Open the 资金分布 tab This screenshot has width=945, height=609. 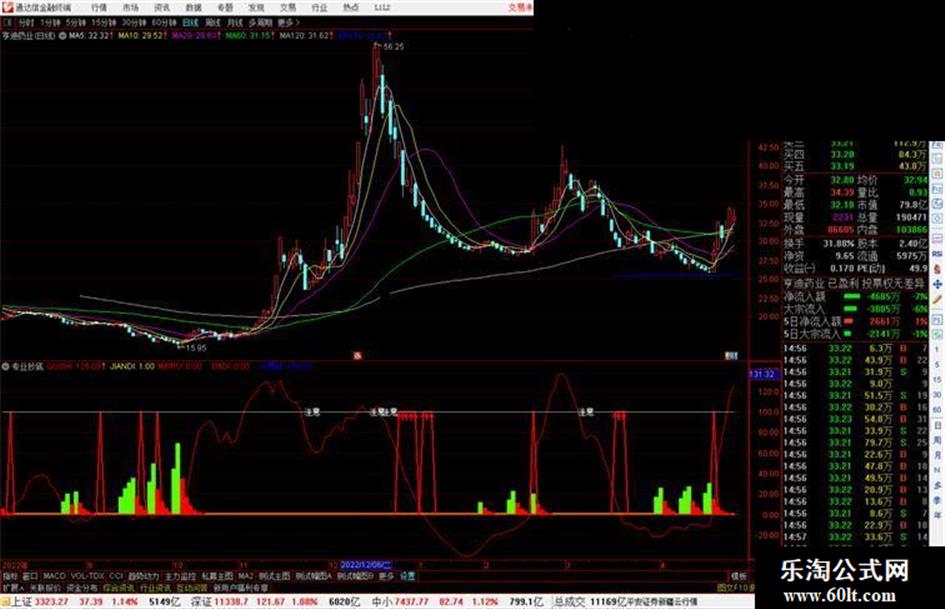click(82, 587)
